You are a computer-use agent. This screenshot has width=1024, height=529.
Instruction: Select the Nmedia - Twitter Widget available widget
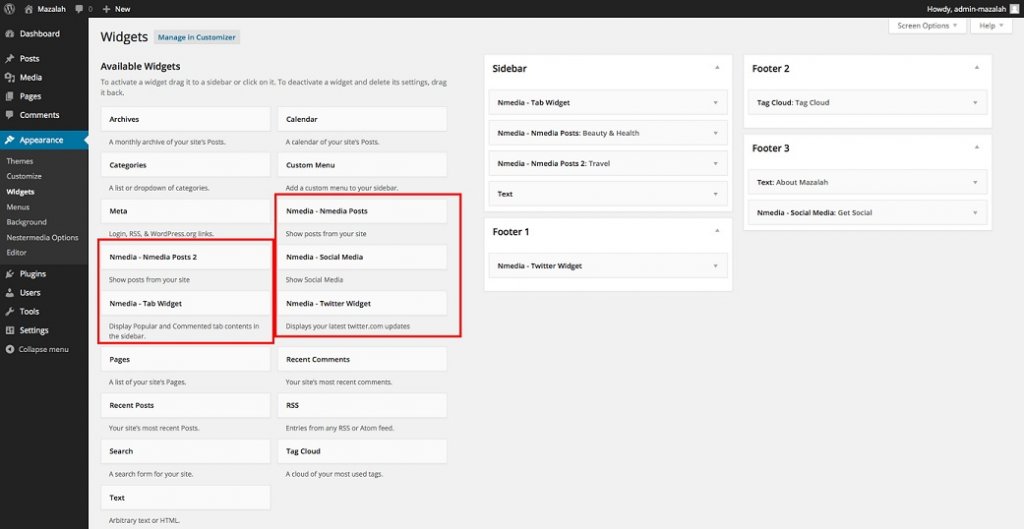pyautogui.click(x=362, y=303)
